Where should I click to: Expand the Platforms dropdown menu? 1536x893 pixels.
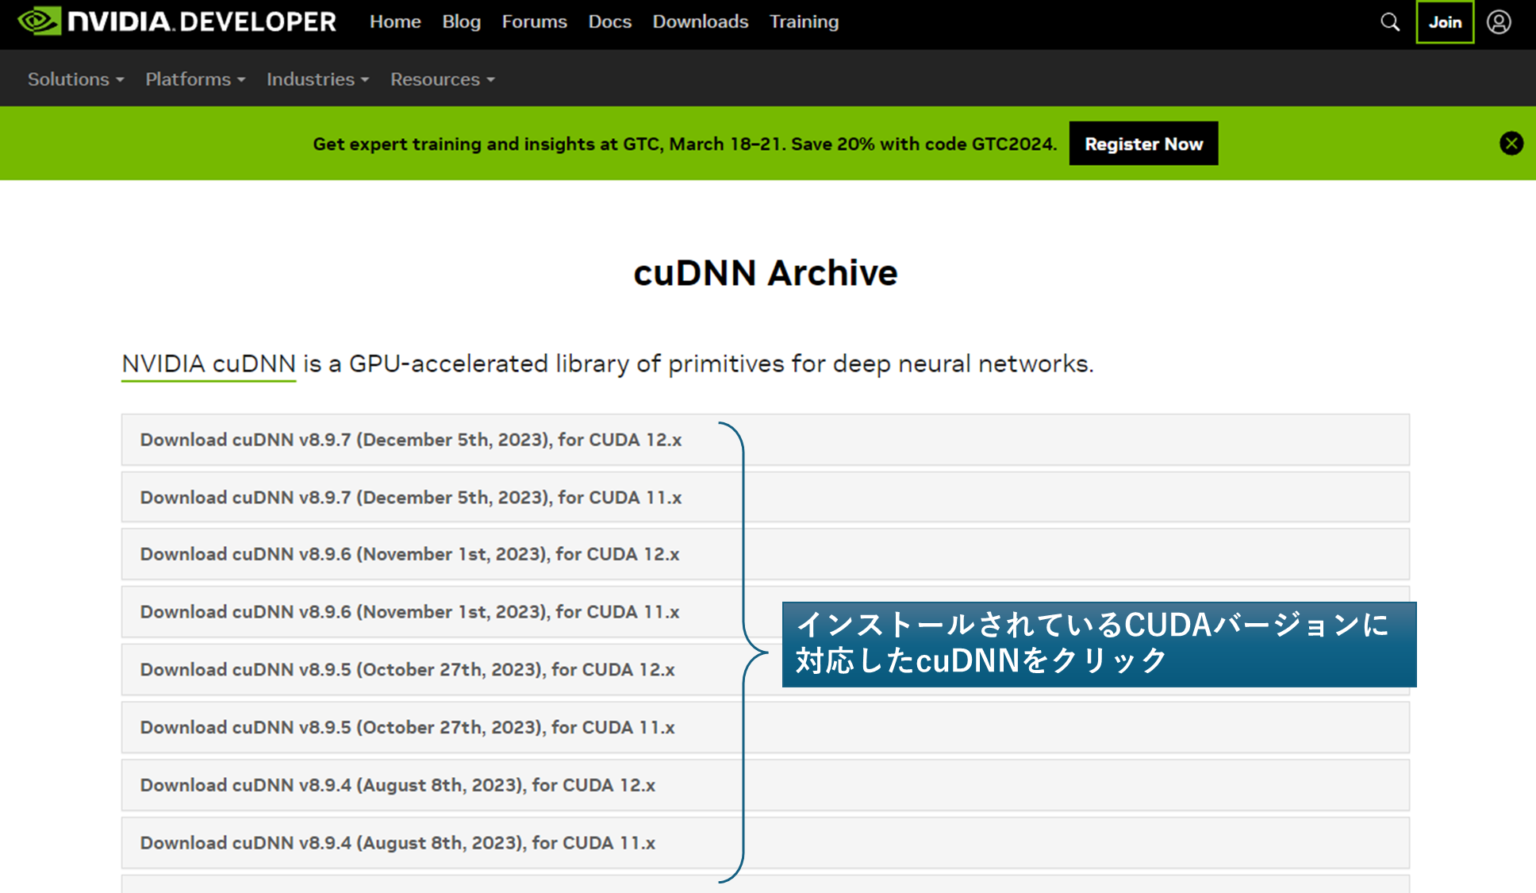(x=195, y=79)
